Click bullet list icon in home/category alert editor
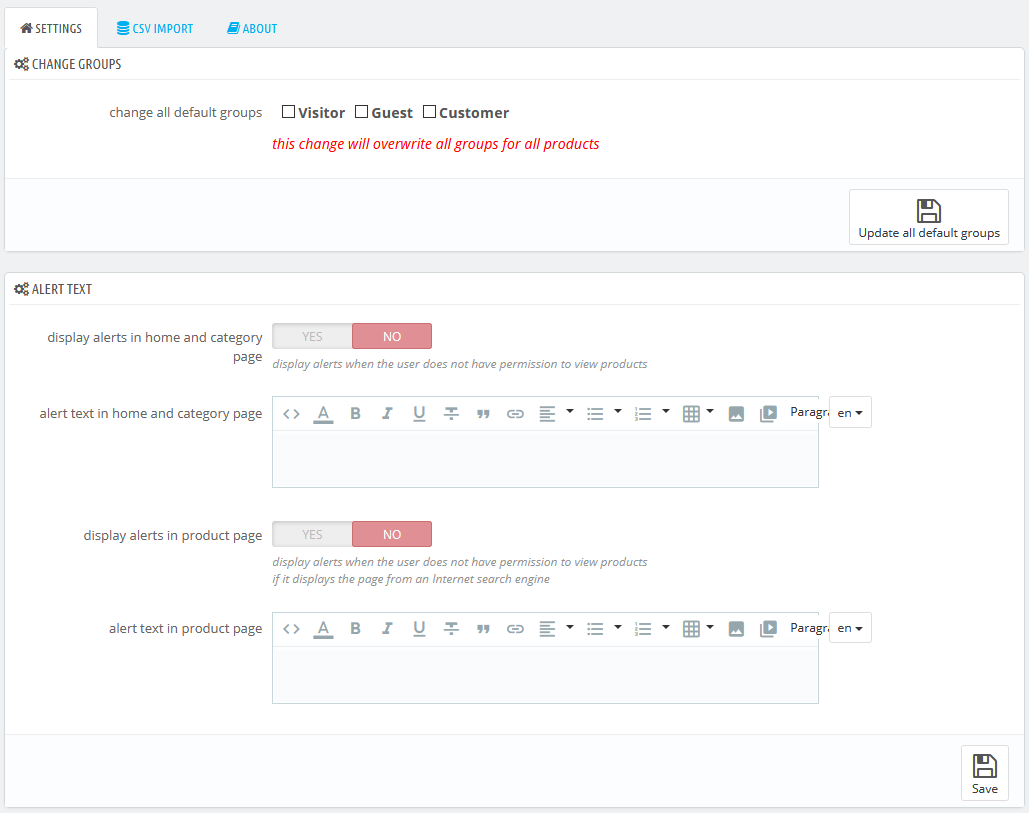1029x813 pixels. [x=595, y=413]
